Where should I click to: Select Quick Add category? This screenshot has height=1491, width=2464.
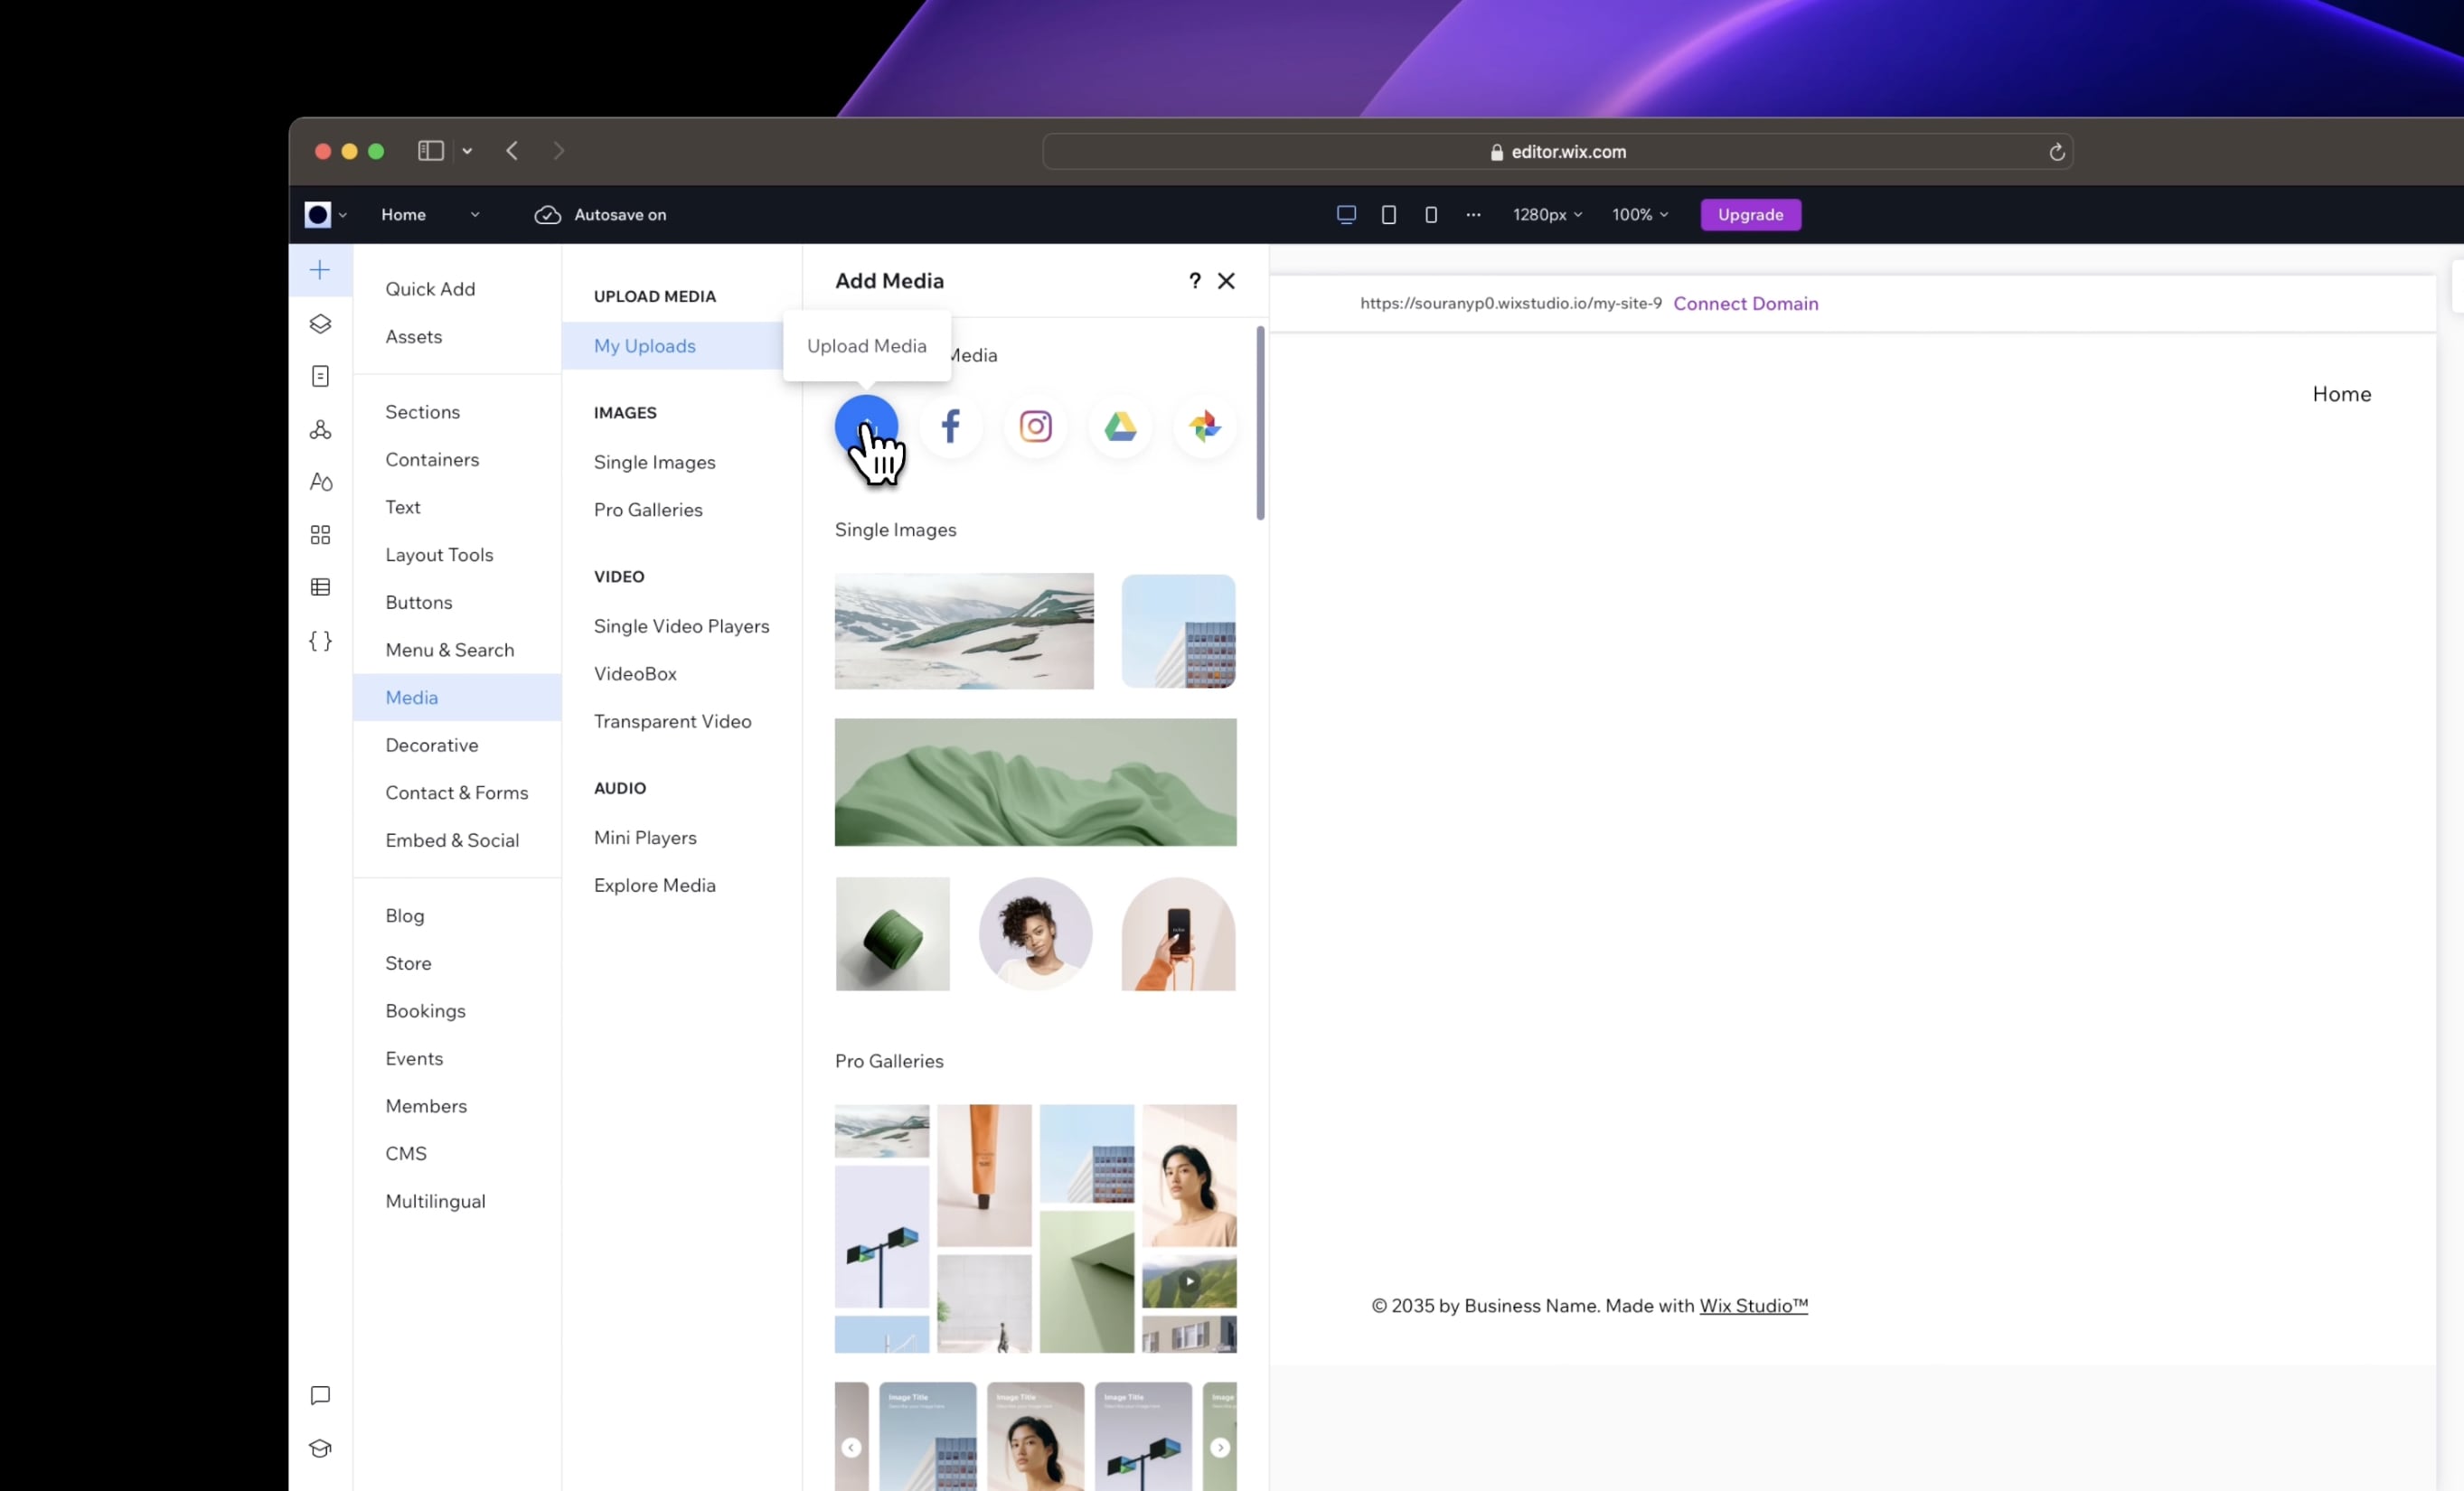click(x=430, y=289)
